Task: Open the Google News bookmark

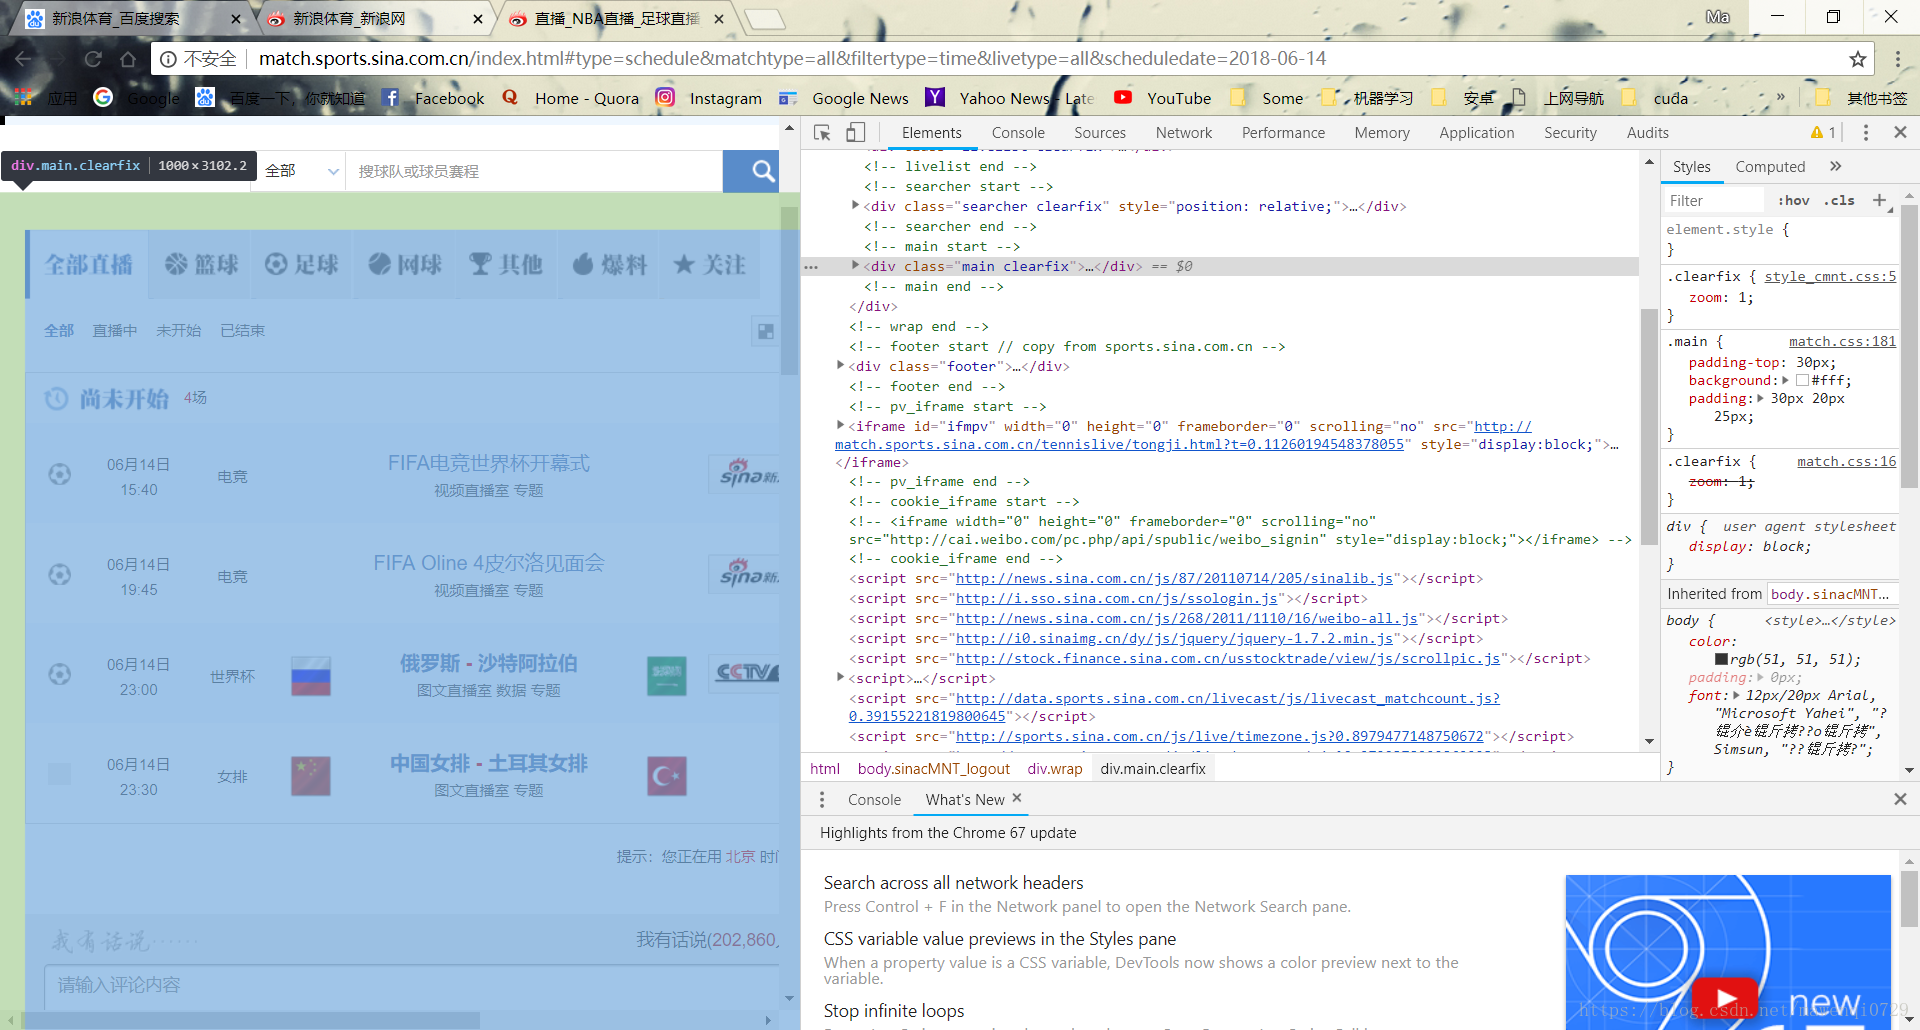Action: click(x=844, y=98)
